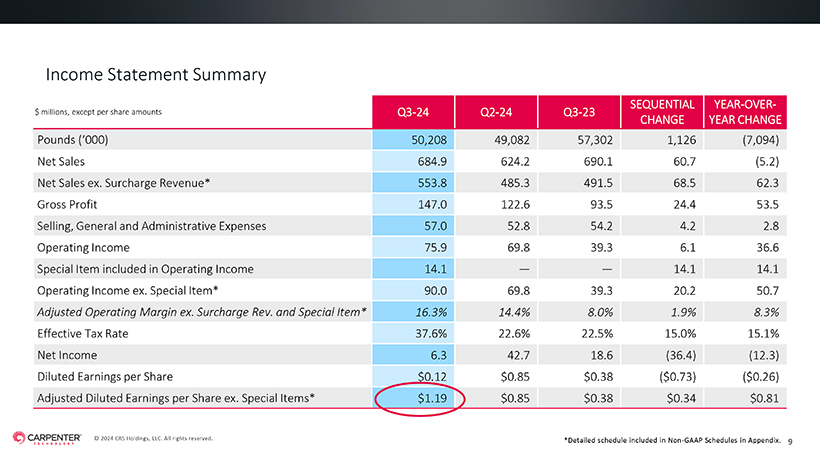This screenshot has height=461, width=820.
Task: Select the Q3-24 column header
Action: point(413,112)
